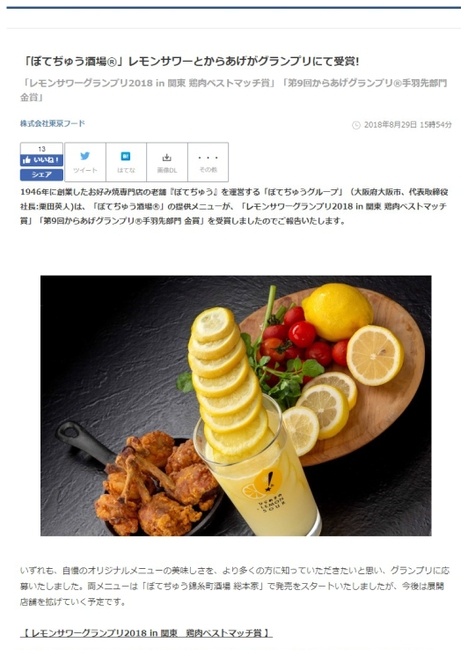Click the Facebook like count 13
Screen dimensions: 468x657
click(x=41, y=149)
